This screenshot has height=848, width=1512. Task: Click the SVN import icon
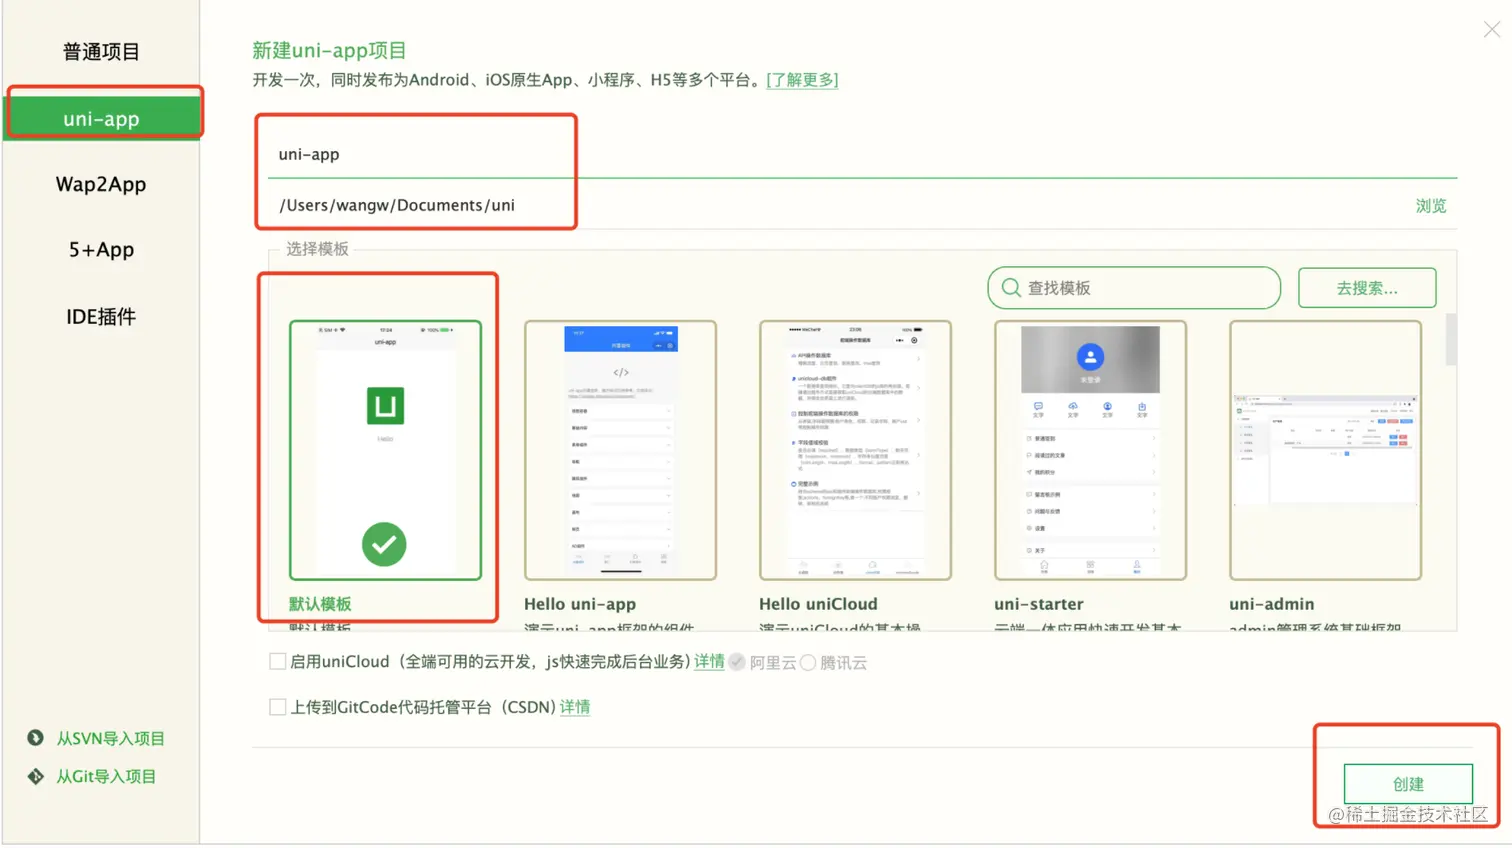(x=36, y=738)
